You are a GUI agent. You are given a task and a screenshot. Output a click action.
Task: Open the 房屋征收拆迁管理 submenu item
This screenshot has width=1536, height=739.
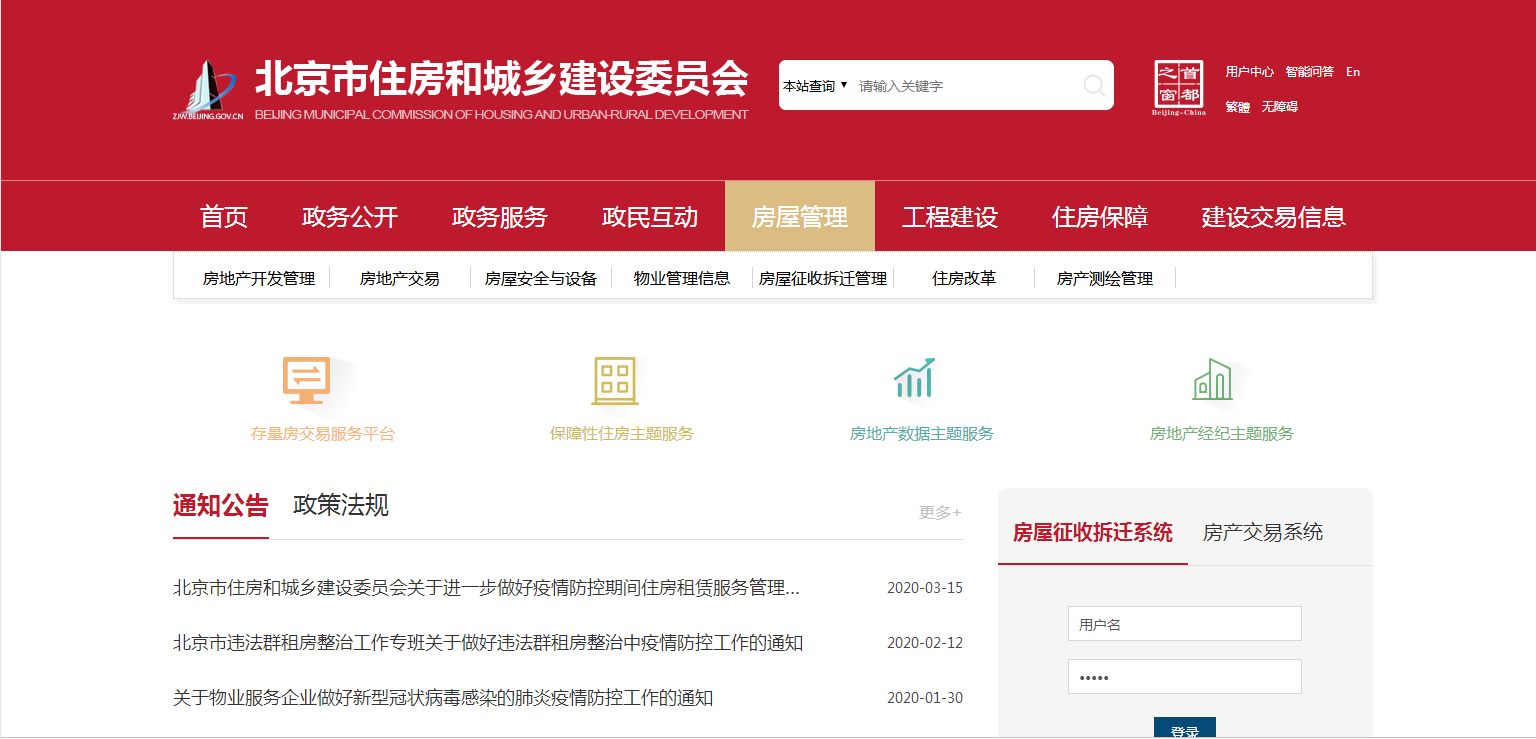click(823, 279)
